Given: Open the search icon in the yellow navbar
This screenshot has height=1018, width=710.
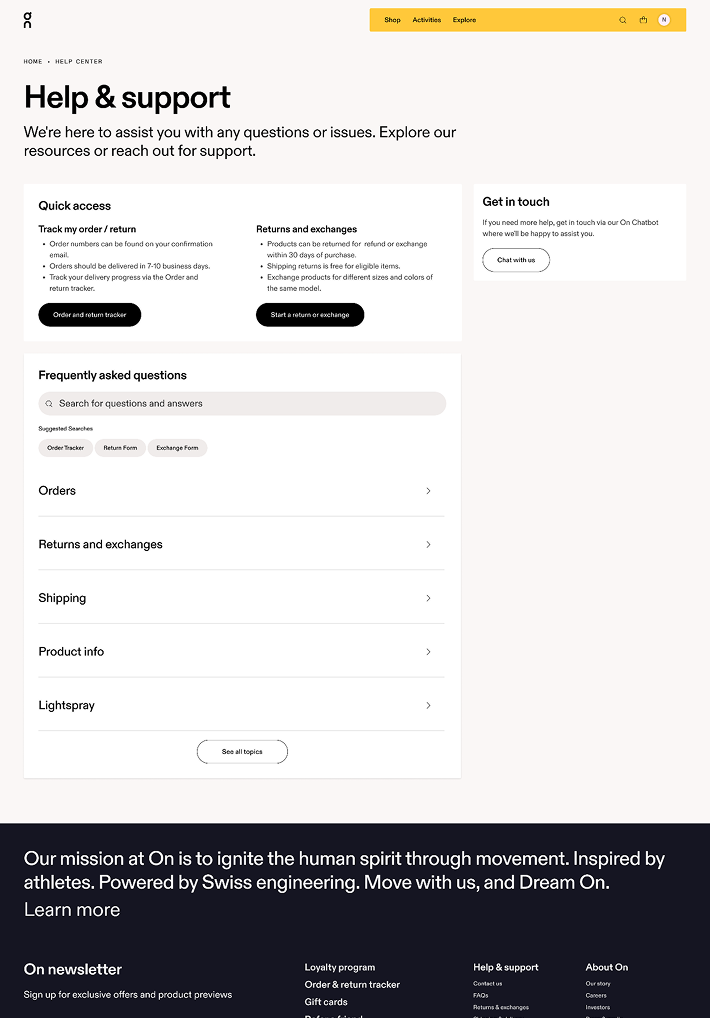Looking at the screenshot, I should [622, 20].
